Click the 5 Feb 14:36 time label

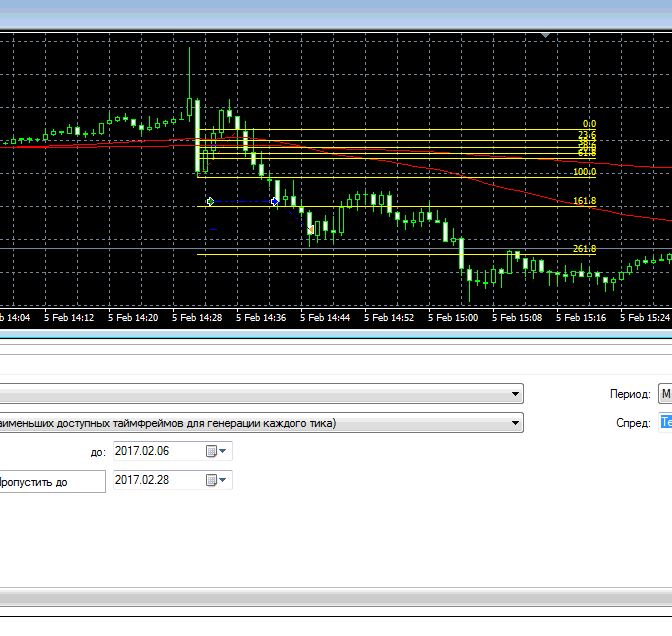pyautogui.click(x=261, y=318)
